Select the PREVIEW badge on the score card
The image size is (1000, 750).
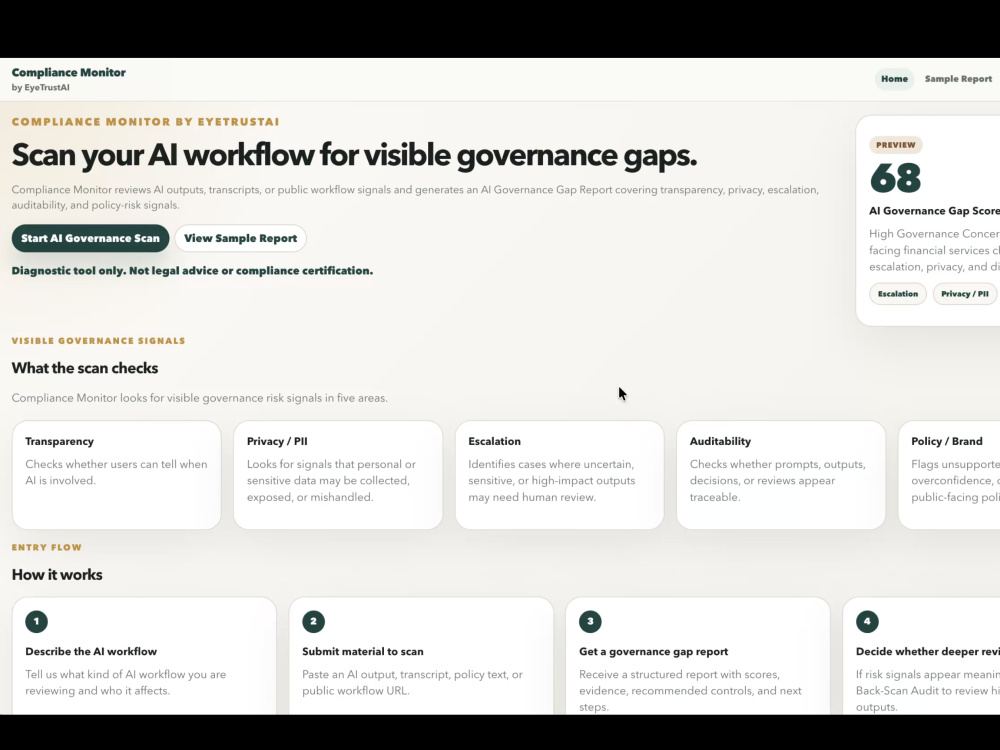pyautogui.click(x=895, y=145)
